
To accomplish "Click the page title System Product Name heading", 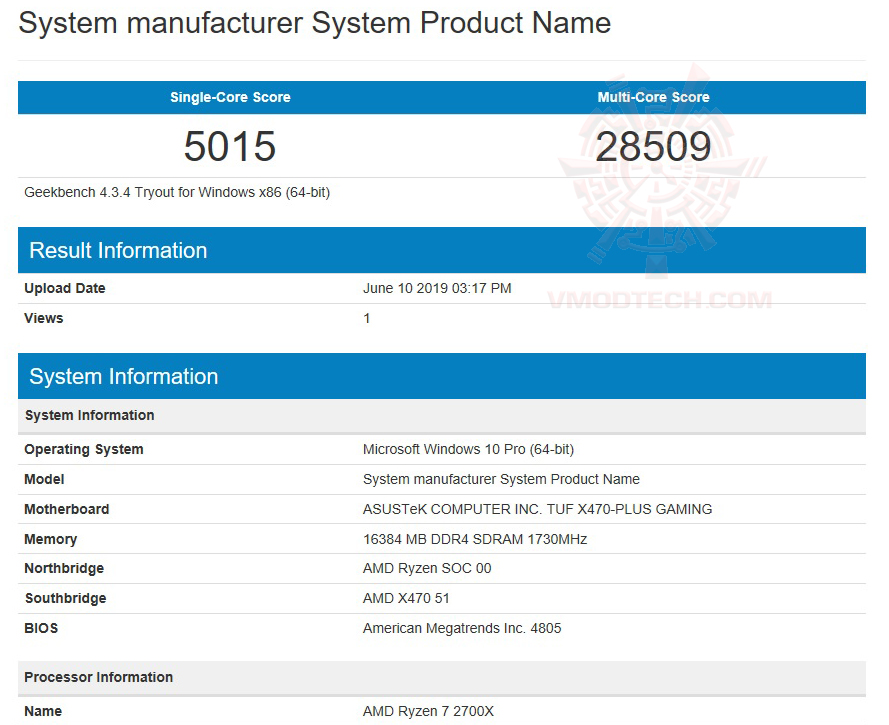I will point(314,23).
